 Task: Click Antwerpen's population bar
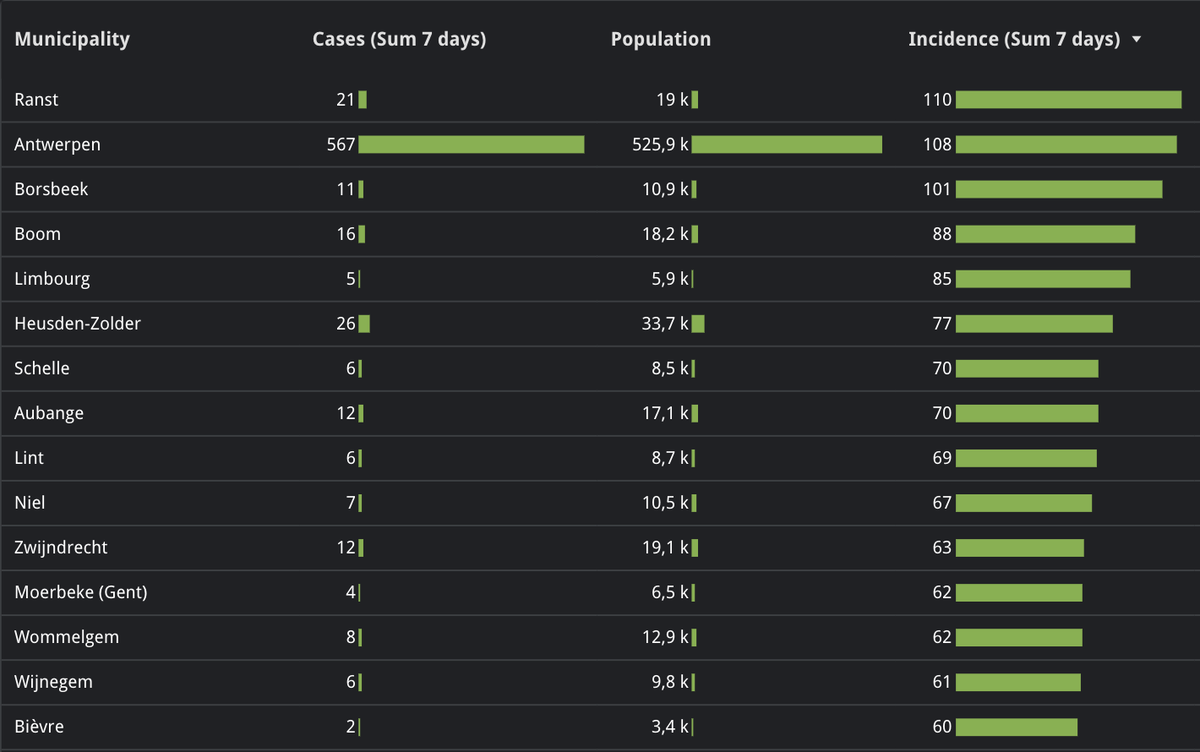pos(787,145)
